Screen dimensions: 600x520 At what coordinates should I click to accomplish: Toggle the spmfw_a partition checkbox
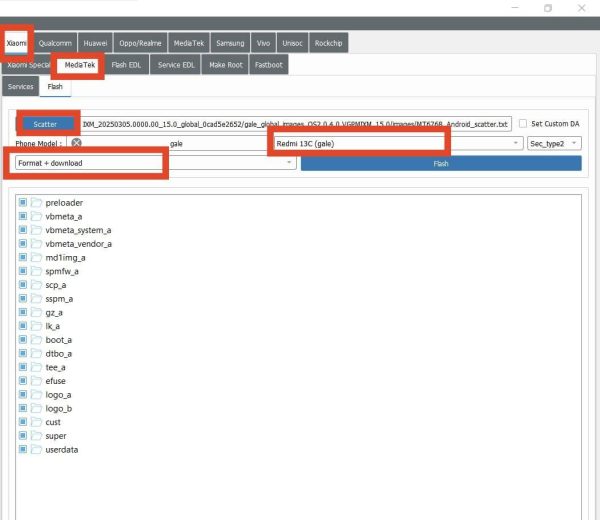23,271
